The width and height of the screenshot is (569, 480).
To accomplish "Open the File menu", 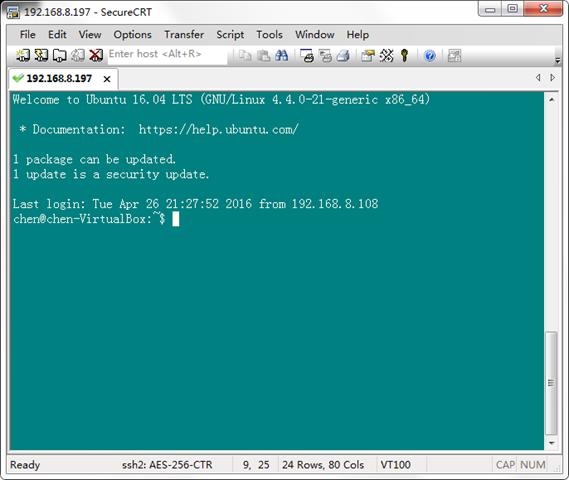I will click(x=28, y=34).
